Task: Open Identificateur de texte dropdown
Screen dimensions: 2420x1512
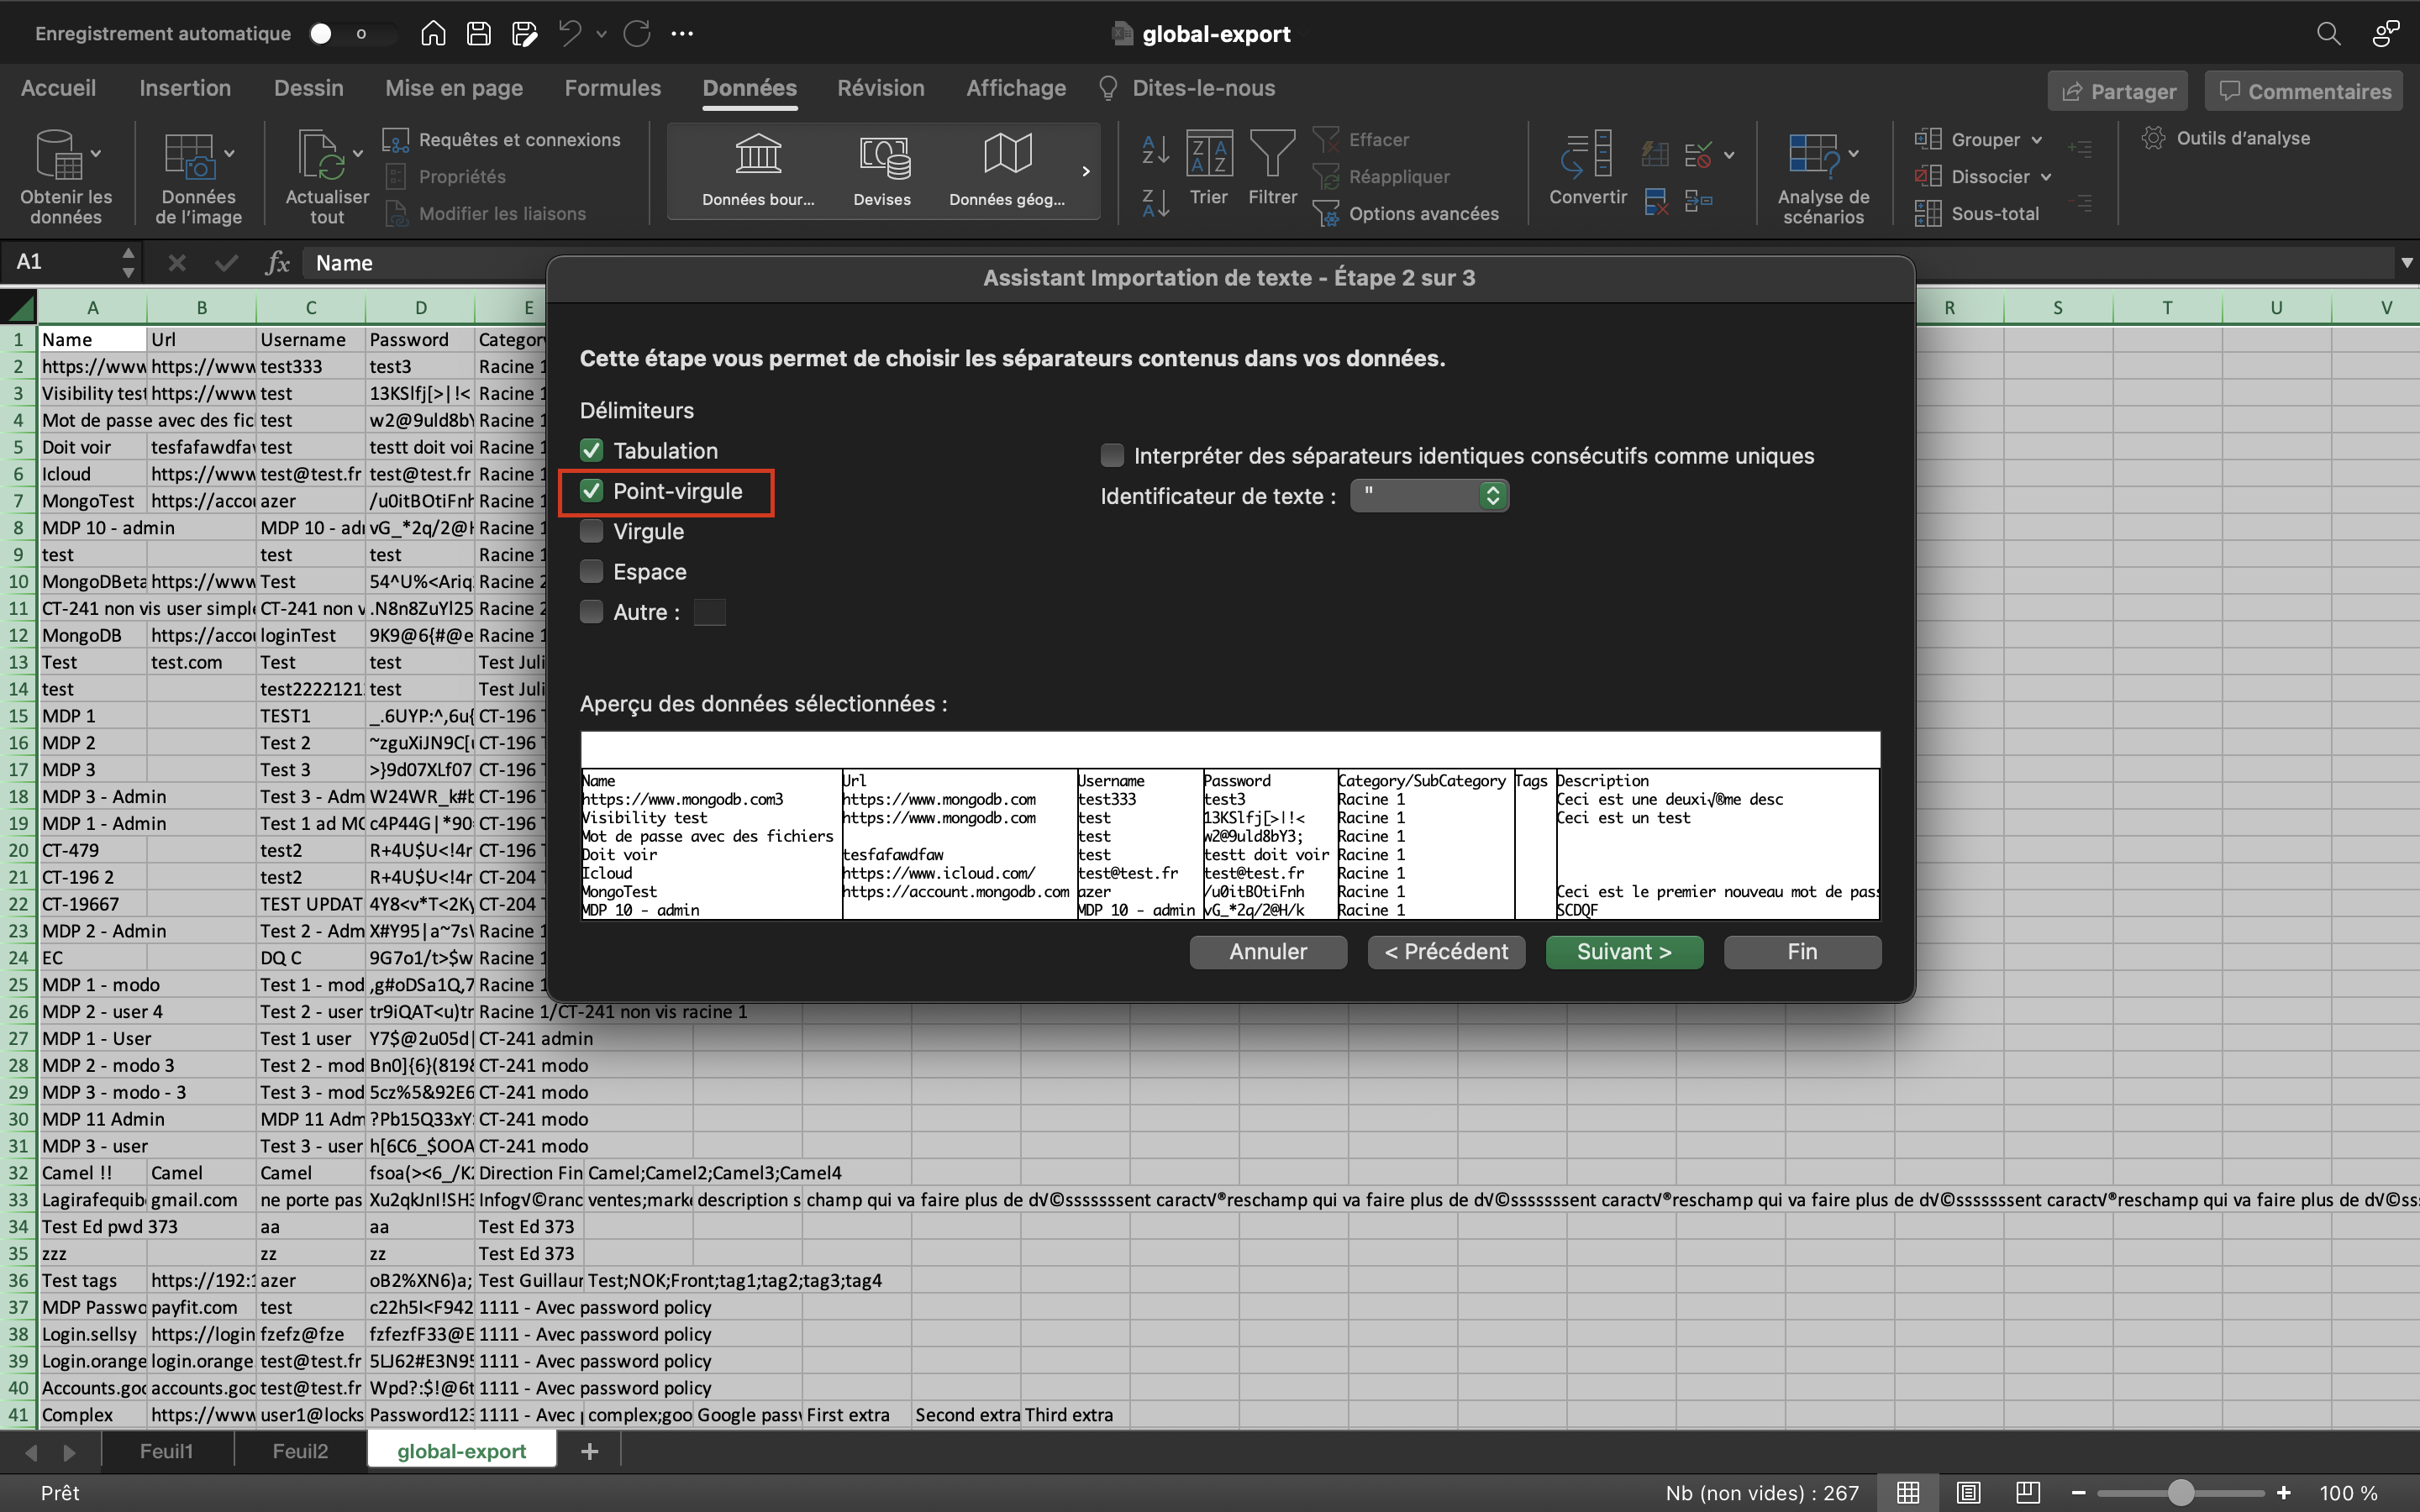Action: [1429, 496]
